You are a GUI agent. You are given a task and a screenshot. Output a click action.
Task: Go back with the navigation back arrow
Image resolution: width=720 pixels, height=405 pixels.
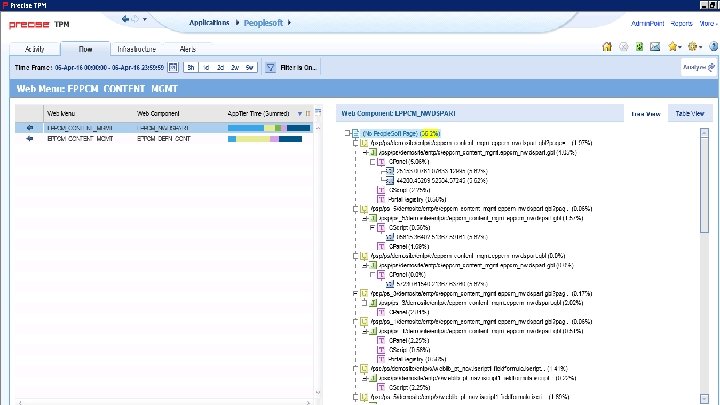point(125,19)
